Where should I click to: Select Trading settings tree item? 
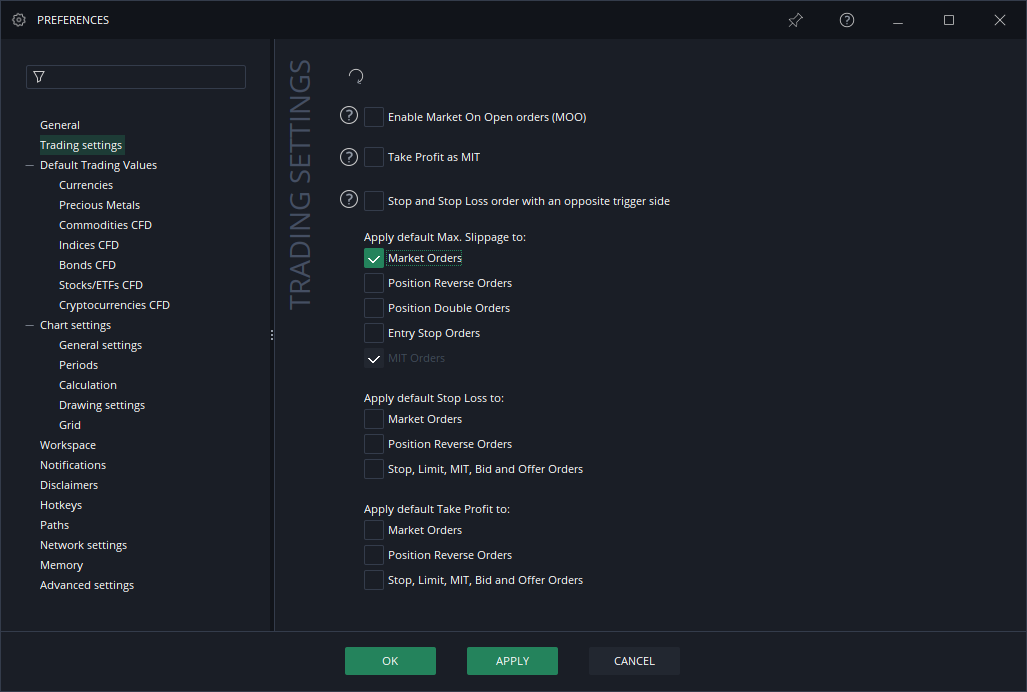[x=81, y=145]
